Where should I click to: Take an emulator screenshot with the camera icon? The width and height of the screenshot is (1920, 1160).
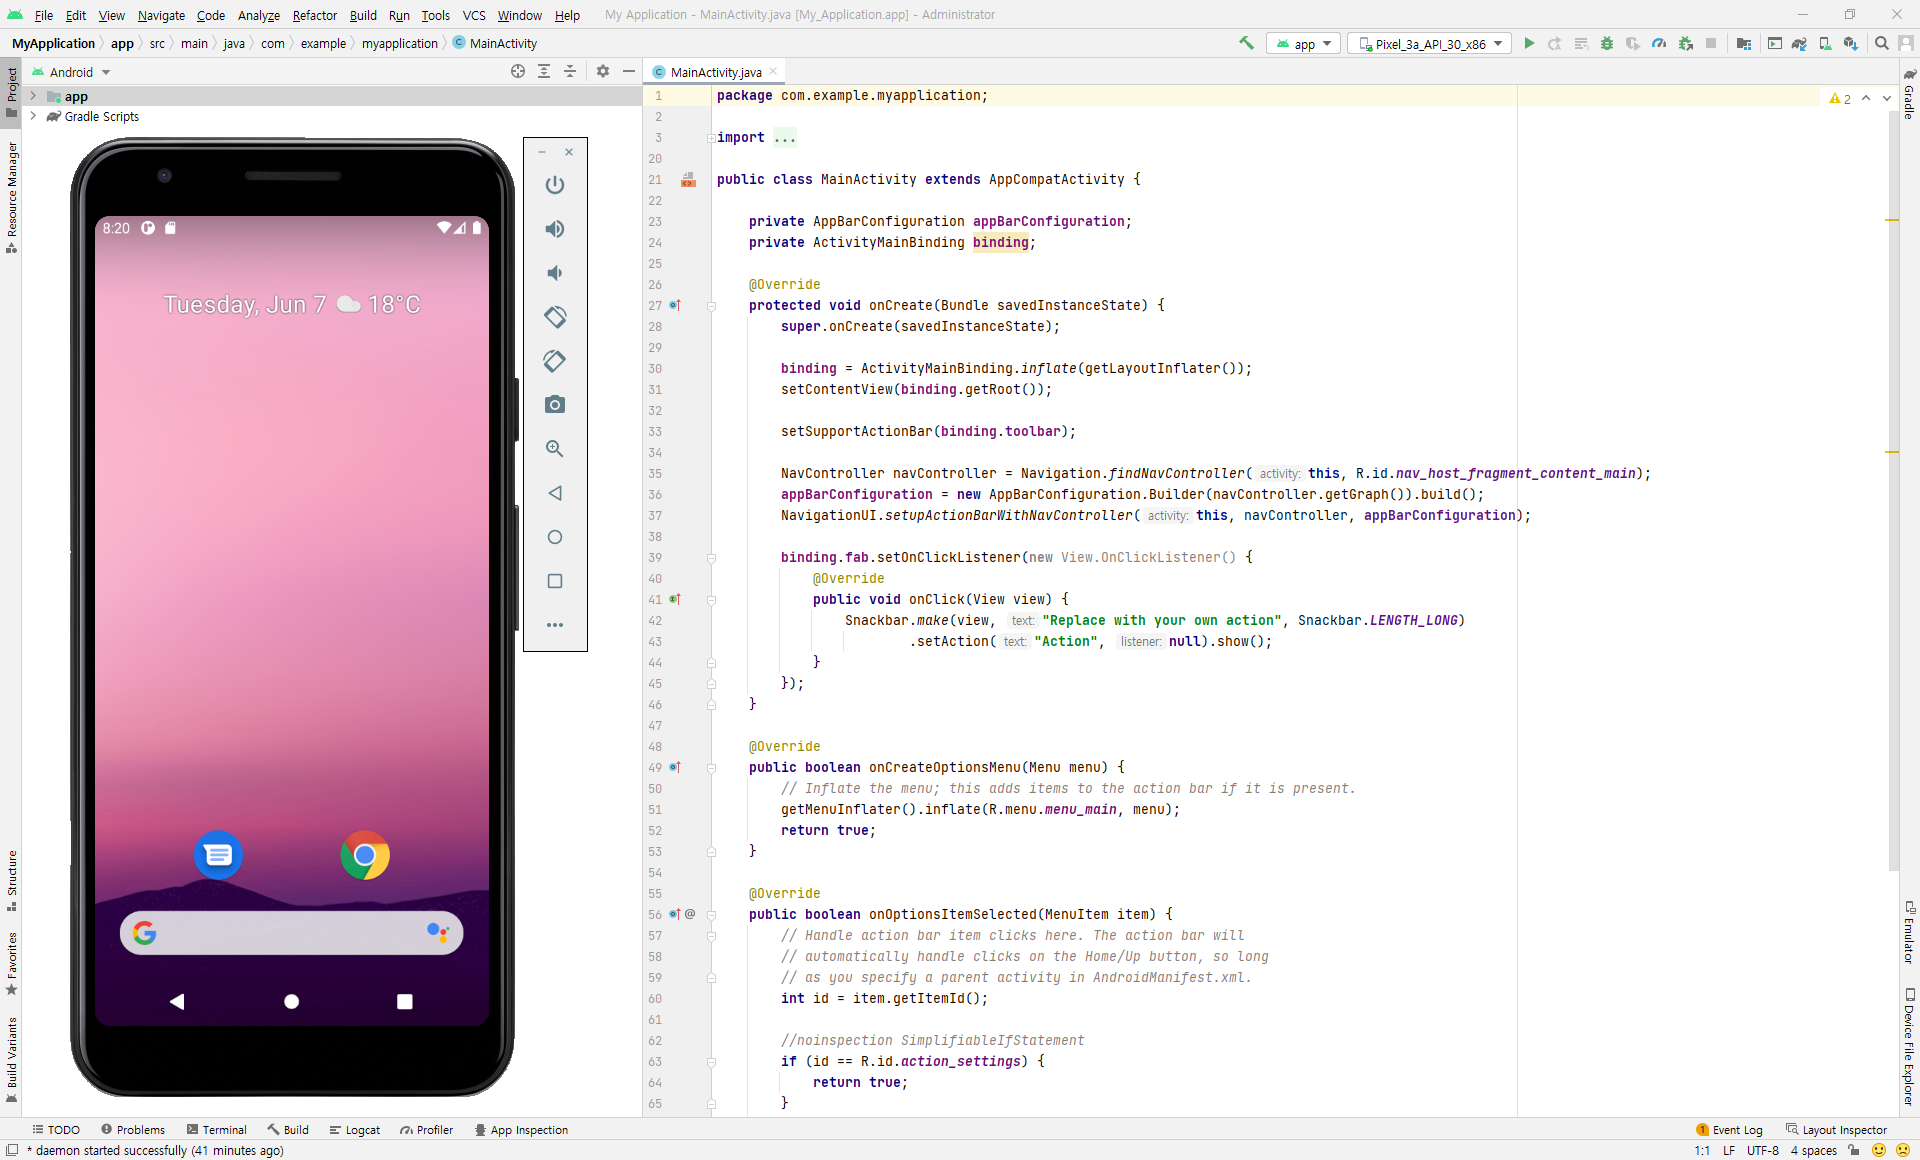[x=555, y=405]
